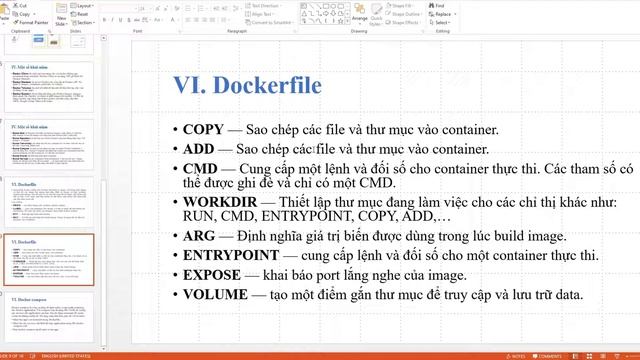Justify the paragraph text
Image resolution: width=640 pixels, height=360 pixels.
point(213,20)
